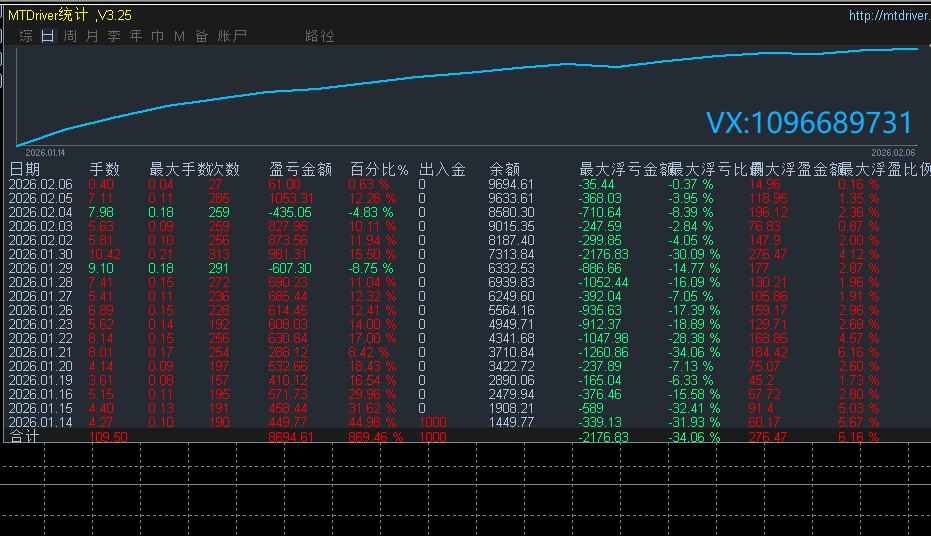Switch to the 综 summary tab

coord(26,36)
